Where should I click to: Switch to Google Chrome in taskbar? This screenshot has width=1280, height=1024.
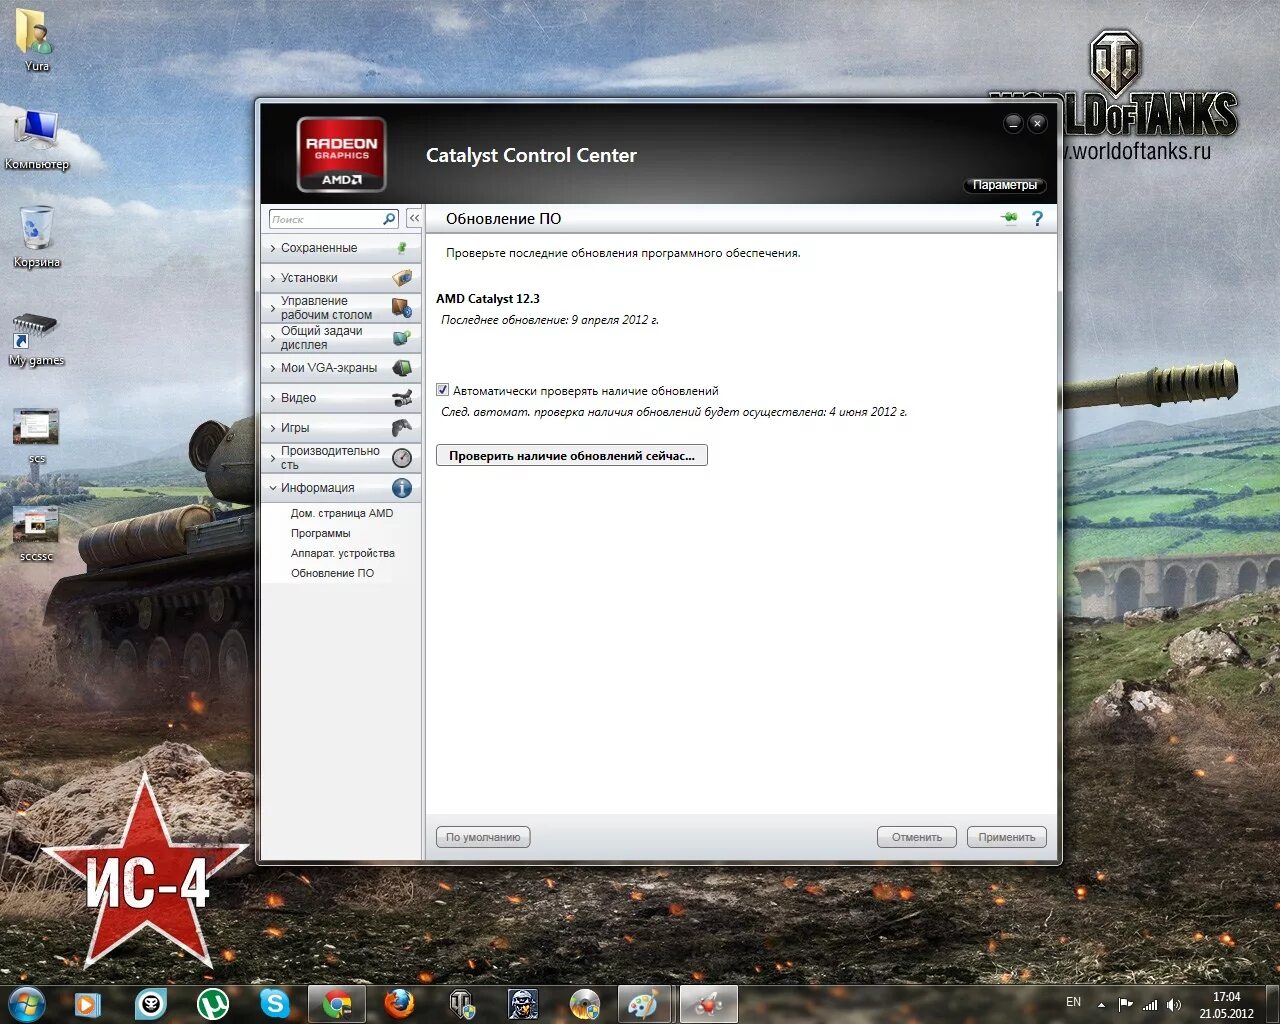point(337,1004)
